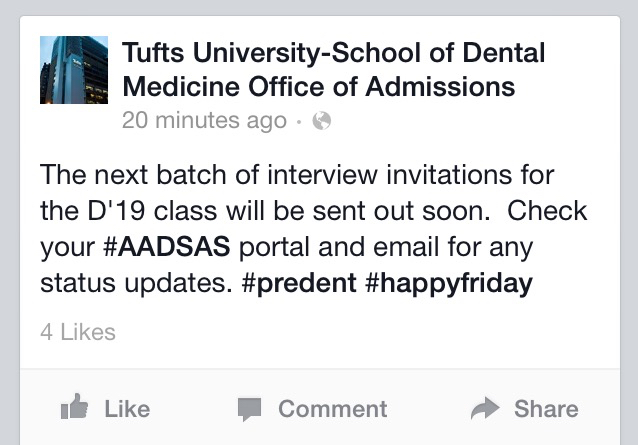The height and width of the screenshot is (445, 638).
Task: Open the Tufts University-School of Dental page title
Action: click(x=333, y=52)
